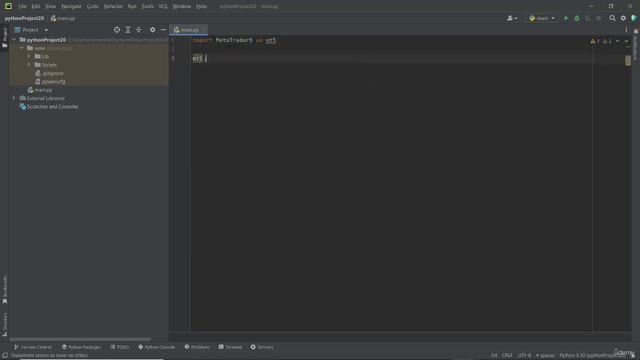Toggle the Bookmarks side tab
The width and height of the screenshot is (640, 360).
point(4,289)
